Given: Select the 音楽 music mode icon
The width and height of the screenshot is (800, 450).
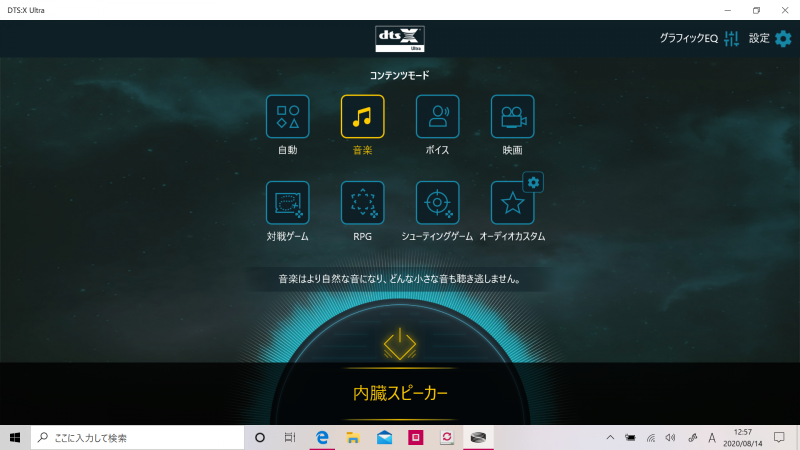Looking at the screenshot, I should click(x=362, y=116).
